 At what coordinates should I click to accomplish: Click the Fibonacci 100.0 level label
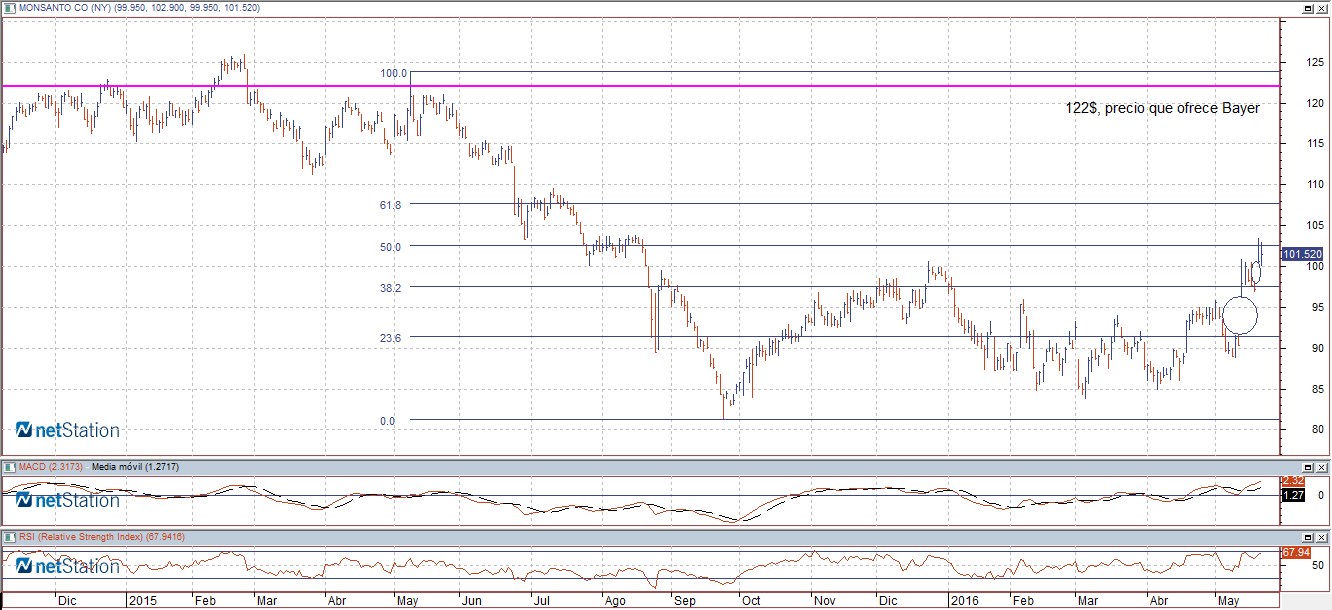coord(393,74)
